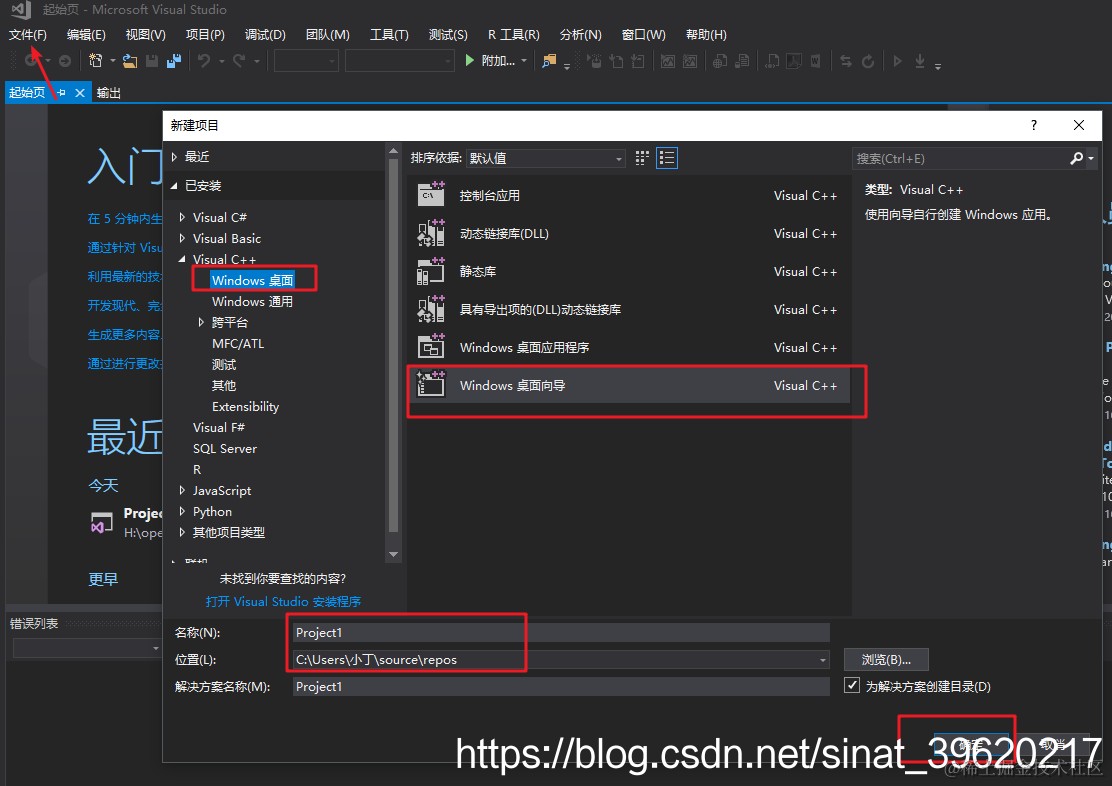
Task: Click the help question mark in 新建项目
Action: coord(1034,126)
